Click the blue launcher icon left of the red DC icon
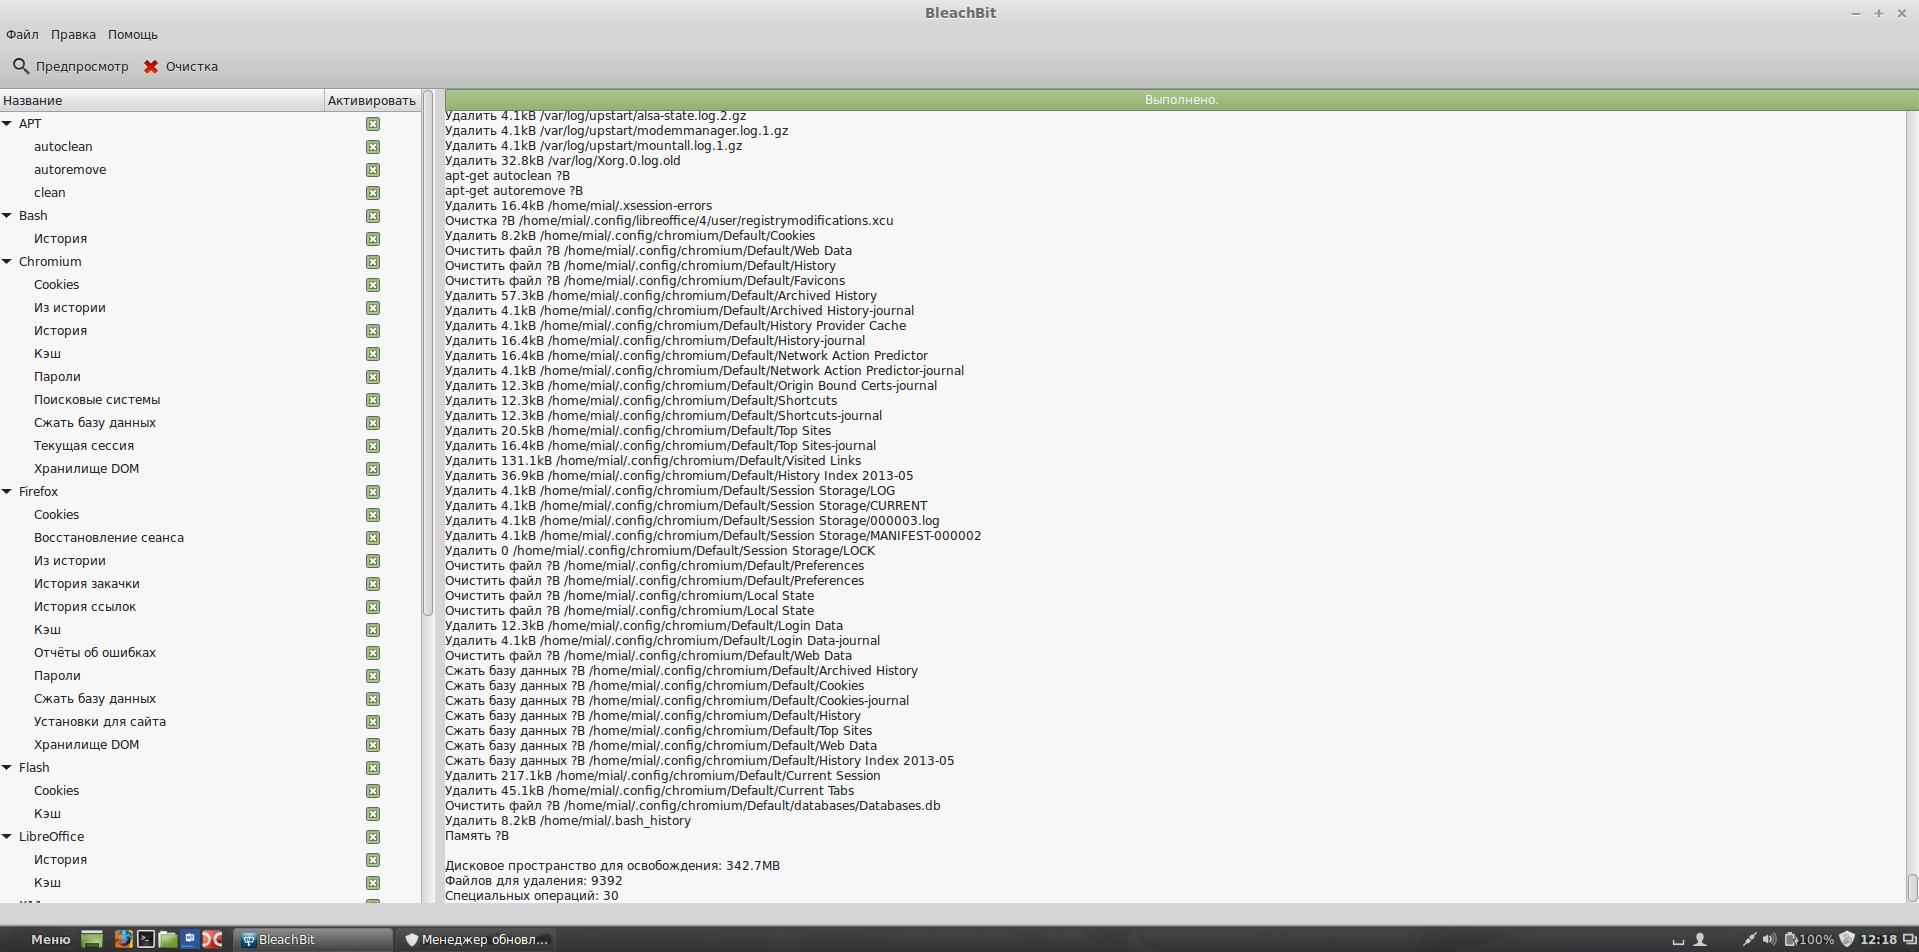 pyautogui.click(x=189, y=939)
